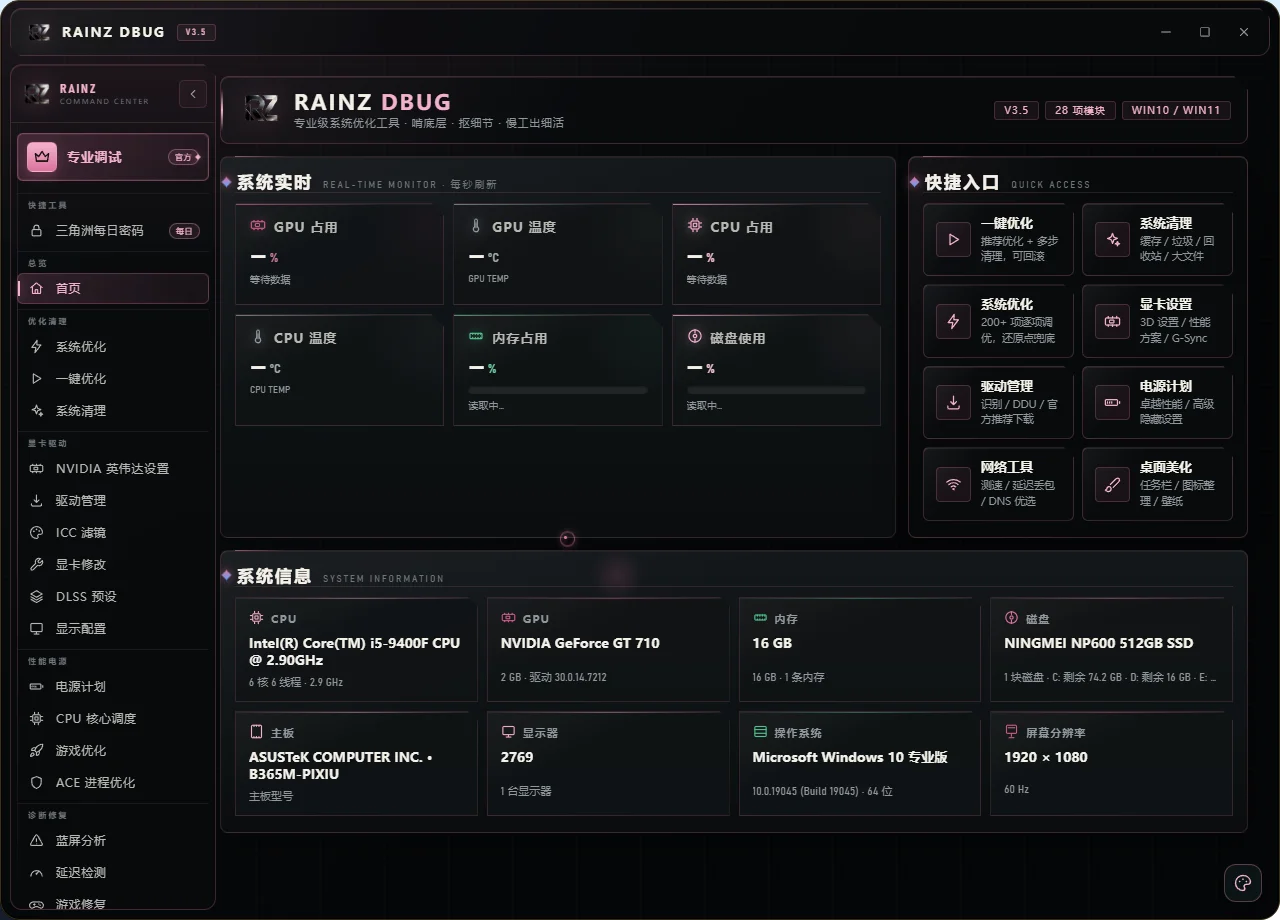The width and height of the screenshot is (1280, 920).
Task: Click the 内存占用 progress bar
Action: [557, 390]
